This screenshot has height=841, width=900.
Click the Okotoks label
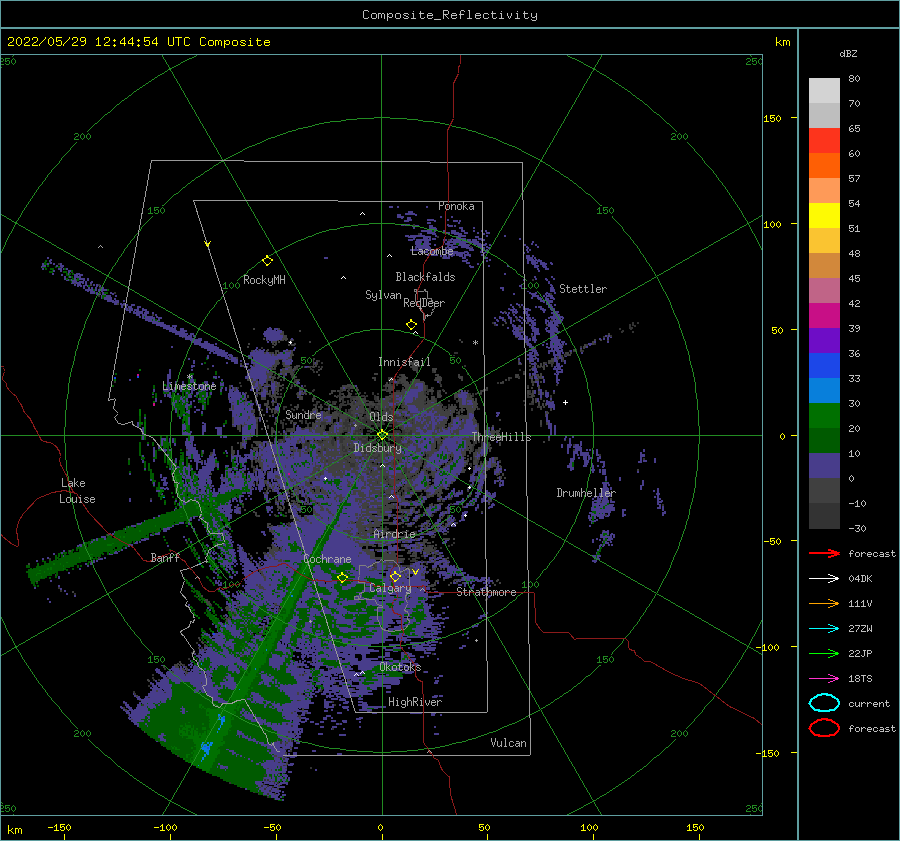point(400,667)
